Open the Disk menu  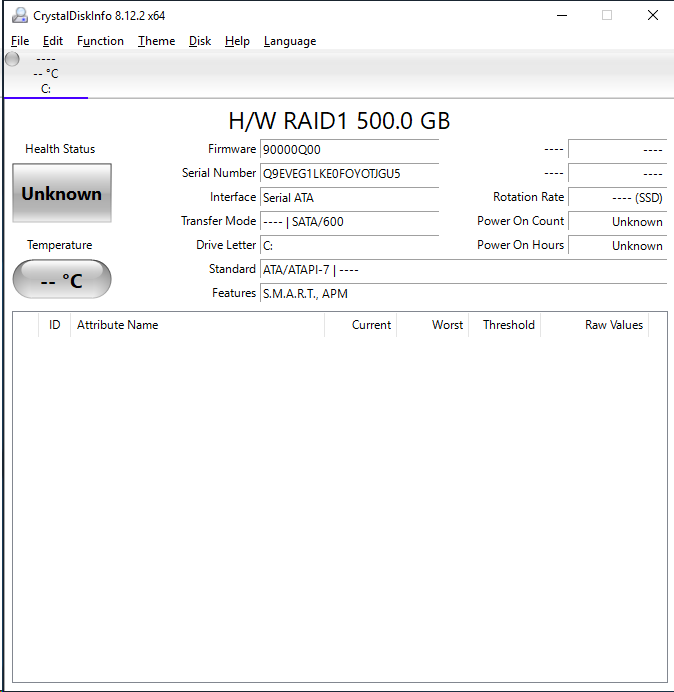pos(200,41)
